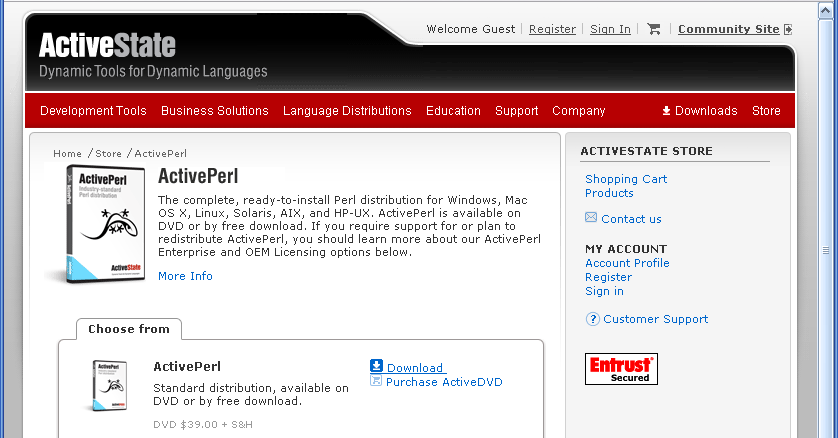Image resolution: width=838 pixels, height=438 pixels.
Task: Click the blue download icon beside Download
Action: coord(376,366)
